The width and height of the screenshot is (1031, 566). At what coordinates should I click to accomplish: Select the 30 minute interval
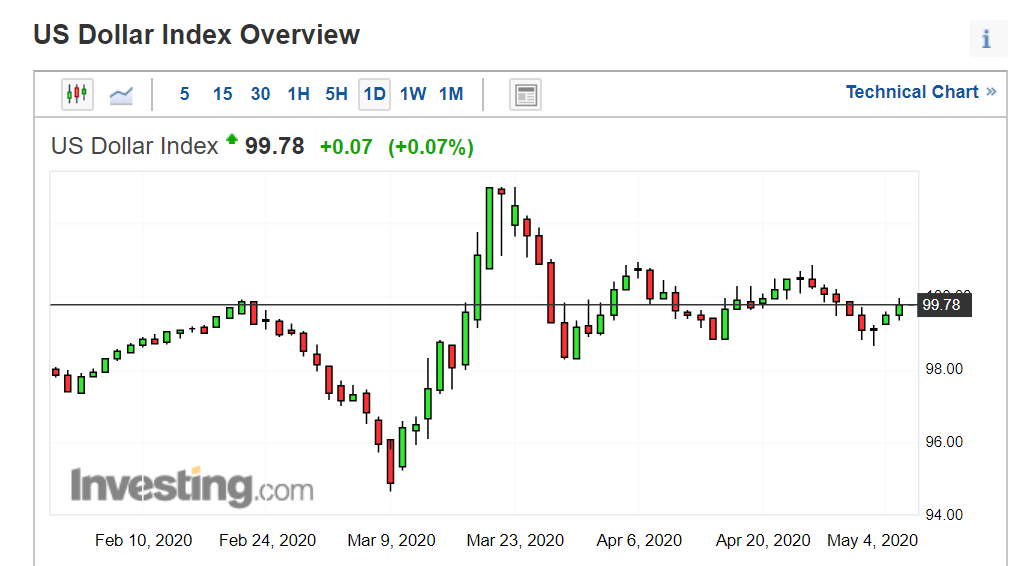tap(260, 94)
